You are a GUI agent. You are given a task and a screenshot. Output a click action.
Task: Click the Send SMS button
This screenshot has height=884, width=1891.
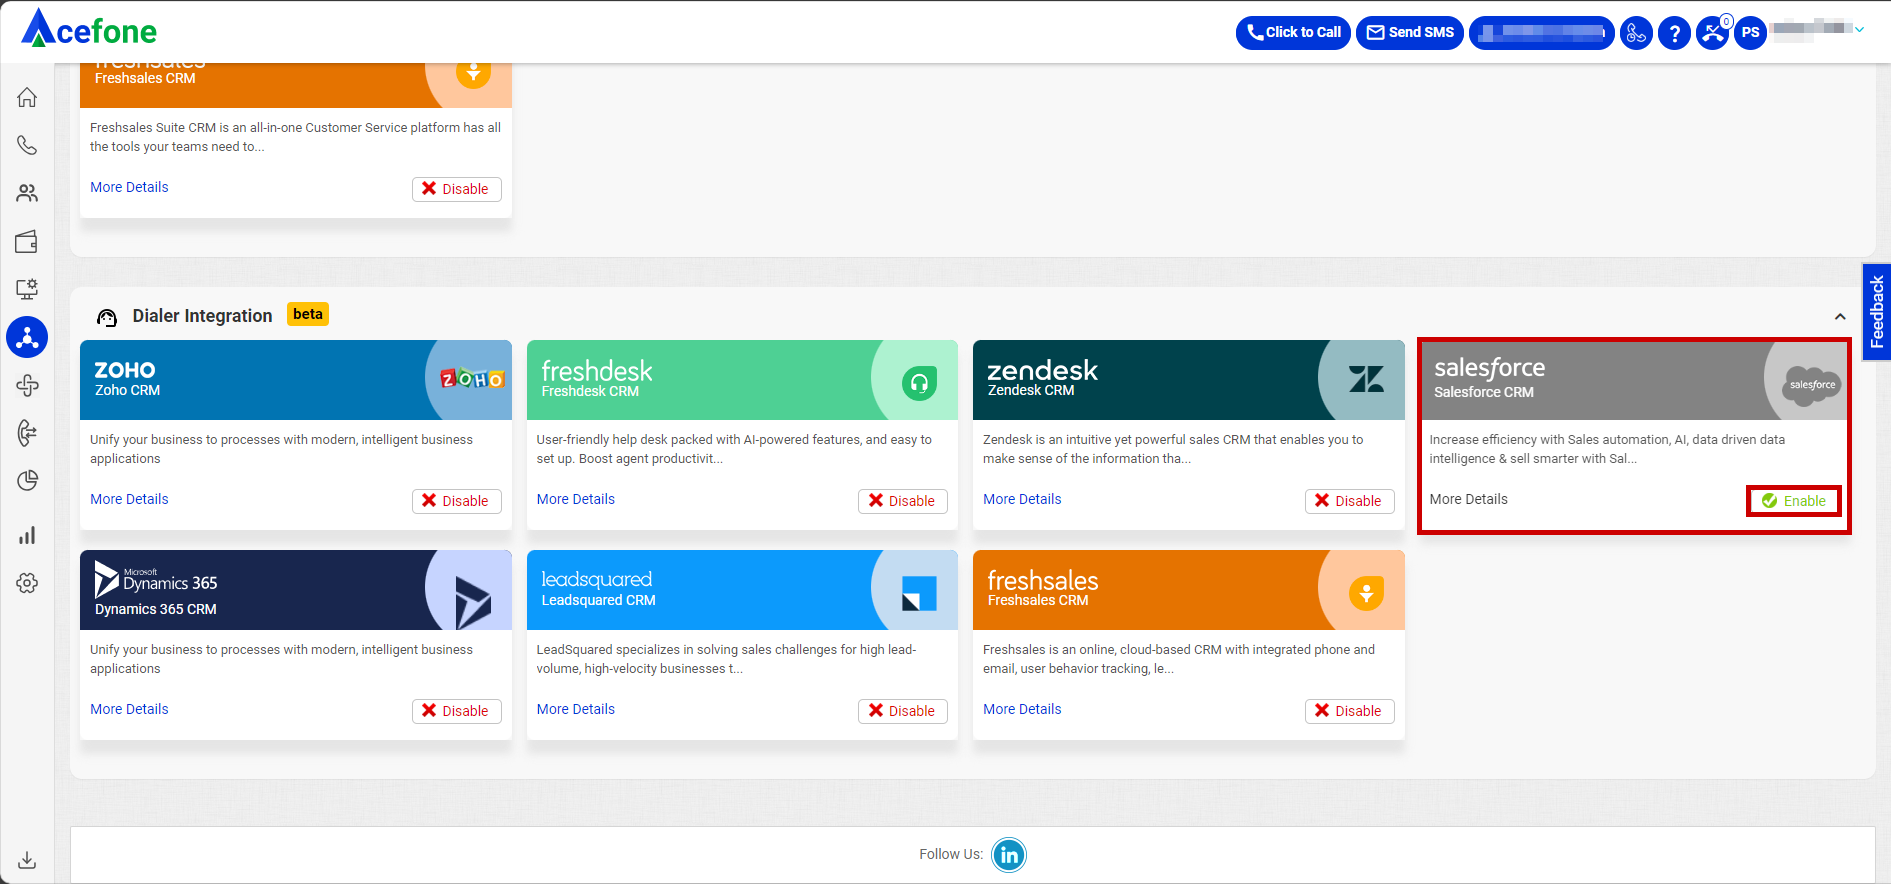pyautogui.click(x=1410, y=33)
